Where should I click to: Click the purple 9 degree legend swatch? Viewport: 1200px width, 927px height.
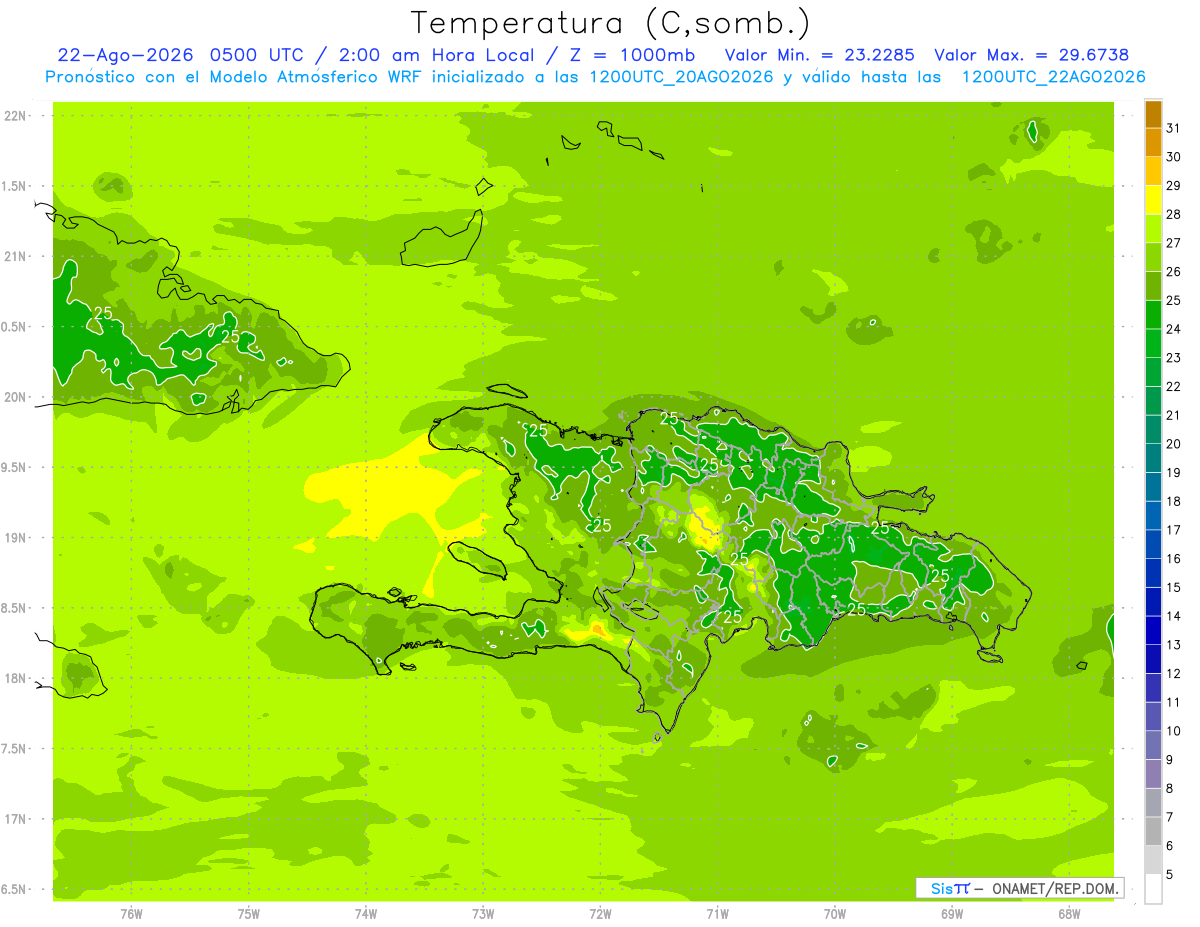pos(1153,746)
